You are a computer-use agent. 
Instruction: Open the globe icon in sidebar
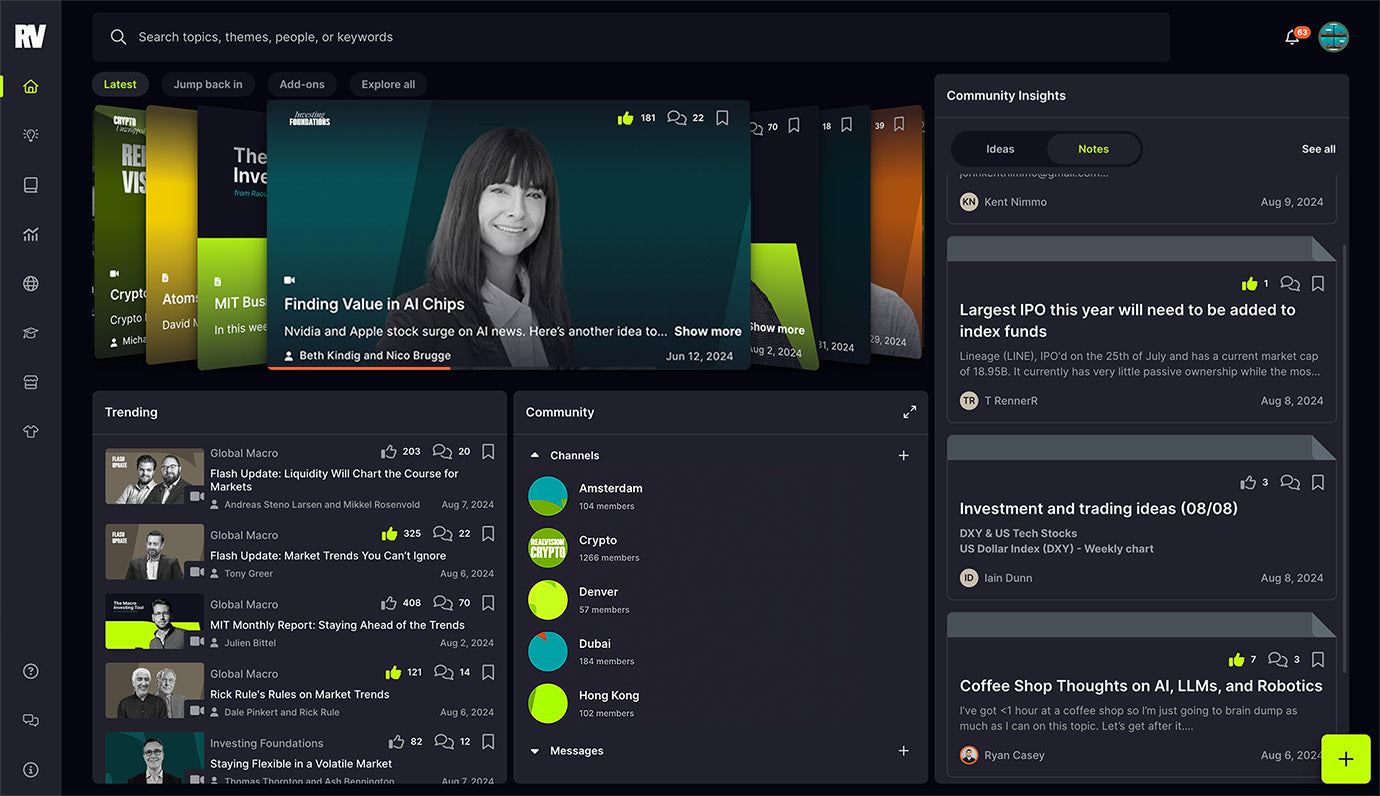[31, 284]
